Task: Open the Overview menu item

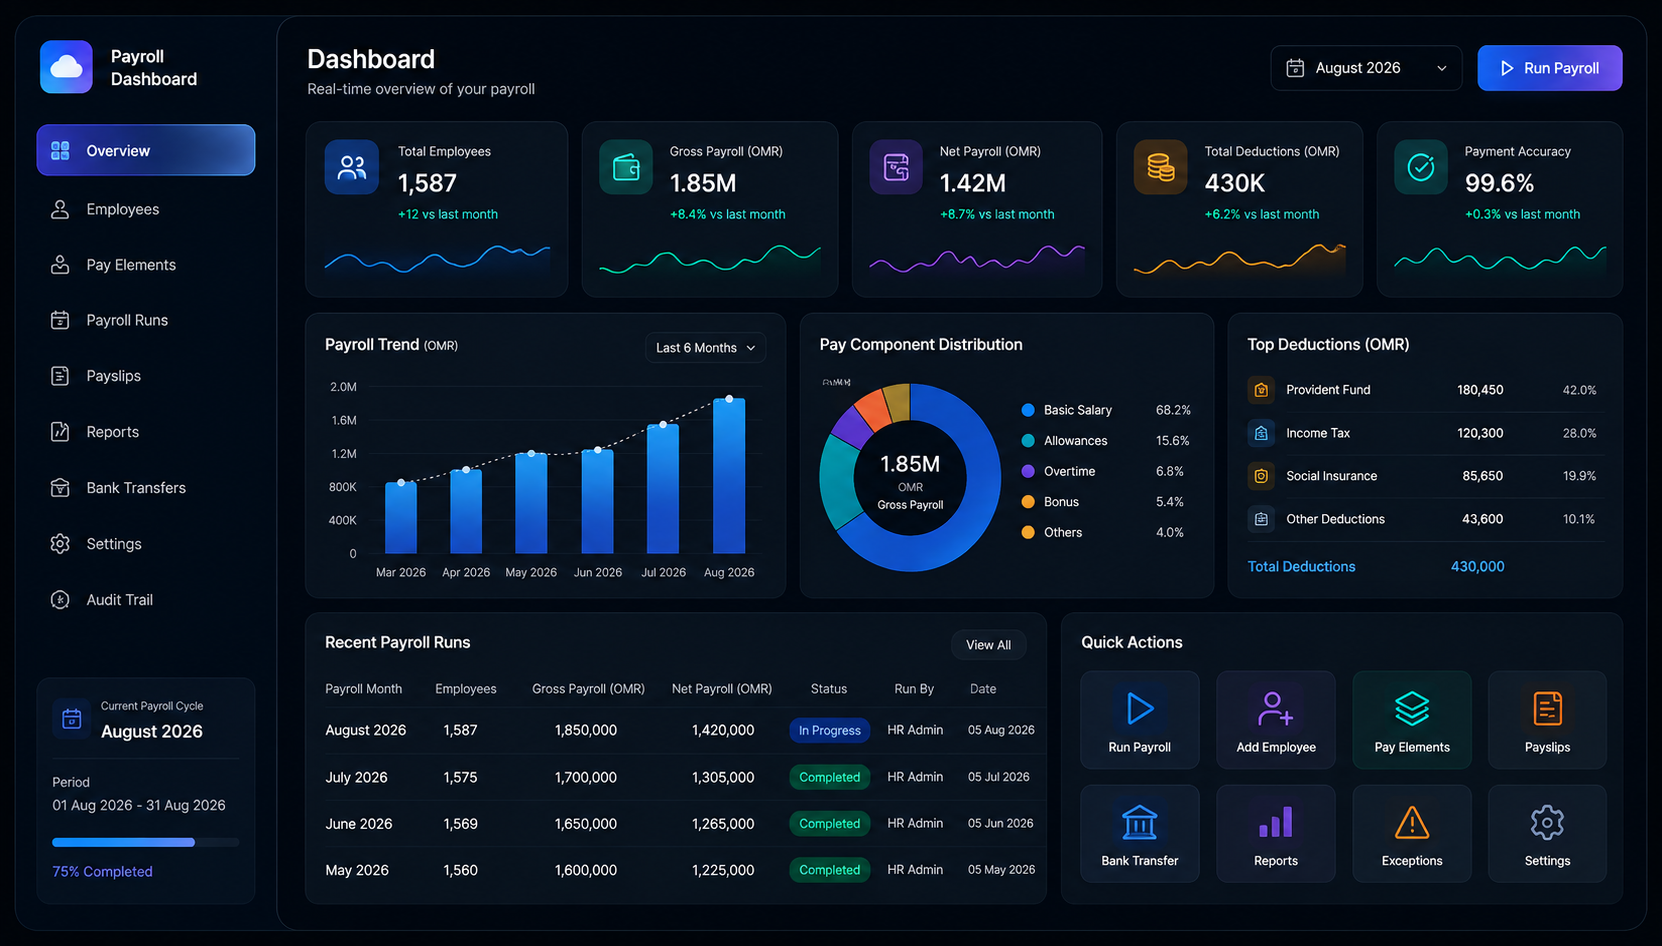Action: tap(146, 150)
